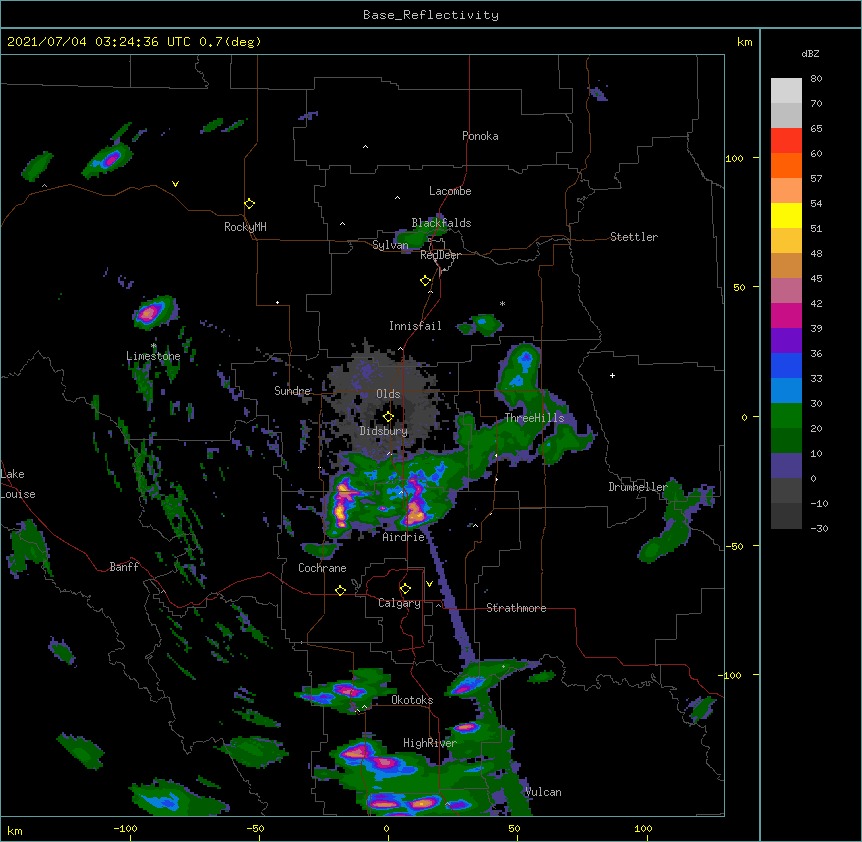Image resolution: width=862 pixels, height=842 pixels.
Task: Click the Okotoks town label
Action: pyautogui.click(x=412, y=700)
